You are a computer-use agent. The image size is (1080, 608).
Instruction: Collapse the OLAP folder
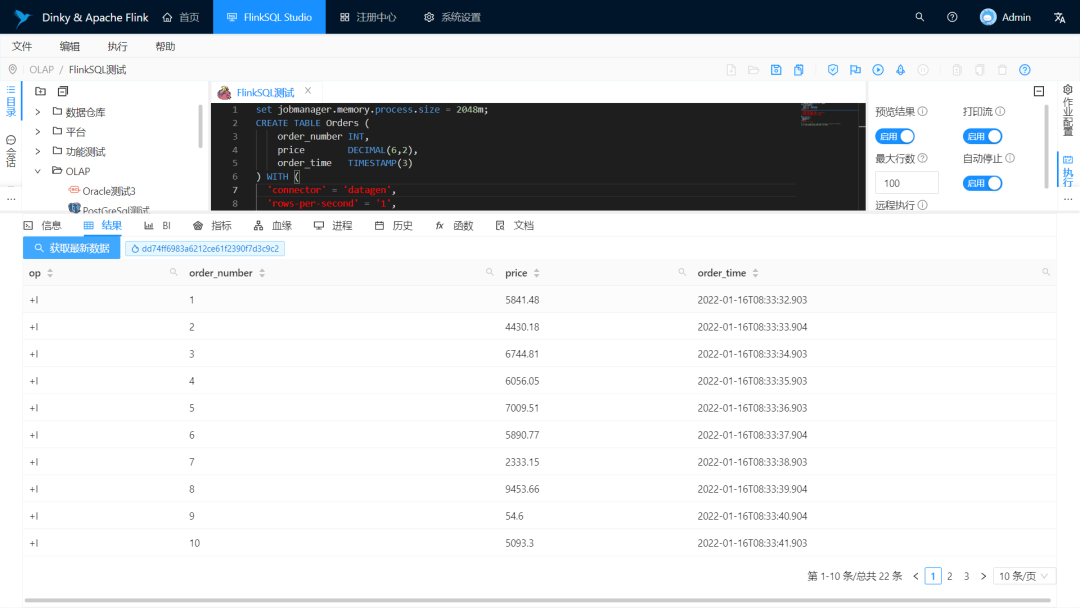pos(38,171)
